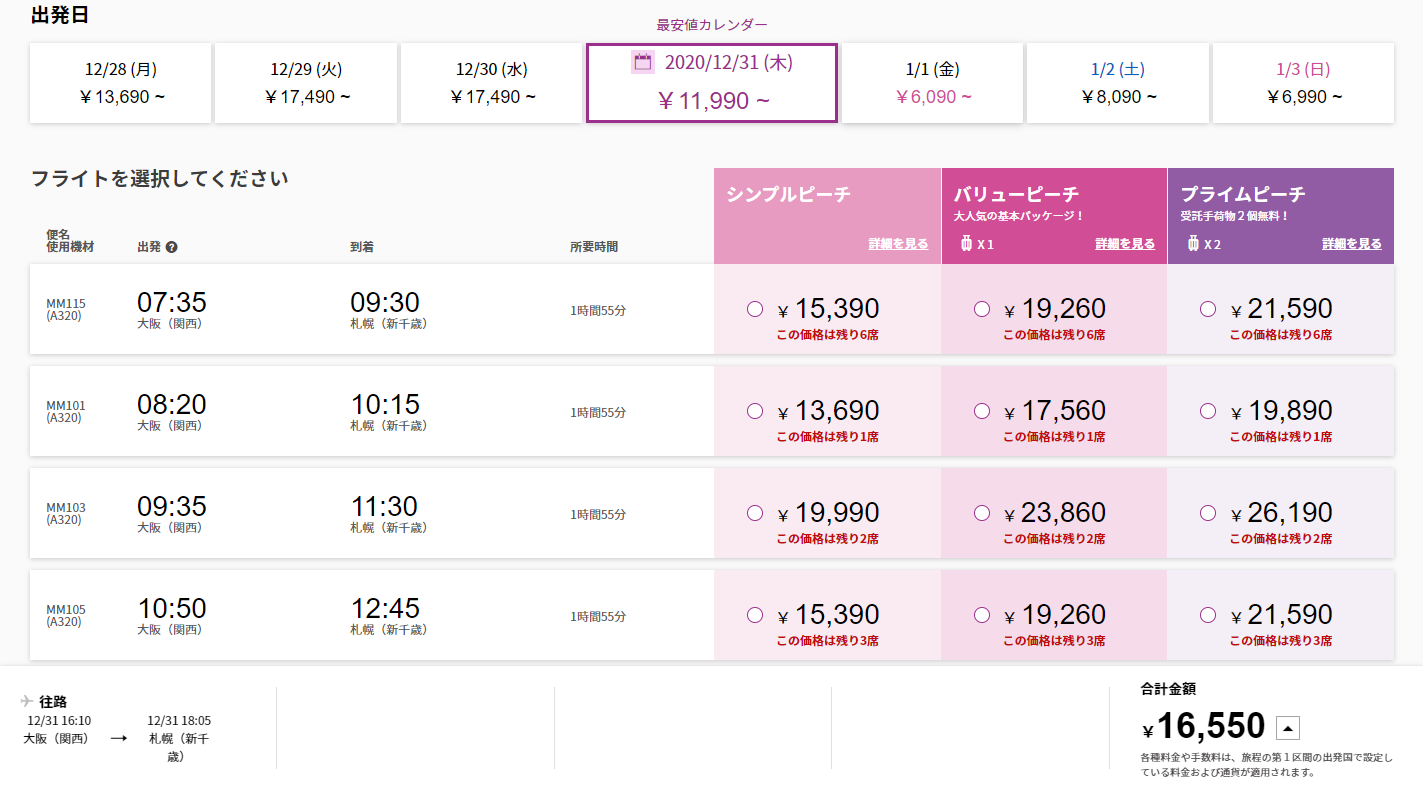Choose the 12/30 (水) departure date
This screenshot has width=1423, height=789.
[492, 83]
